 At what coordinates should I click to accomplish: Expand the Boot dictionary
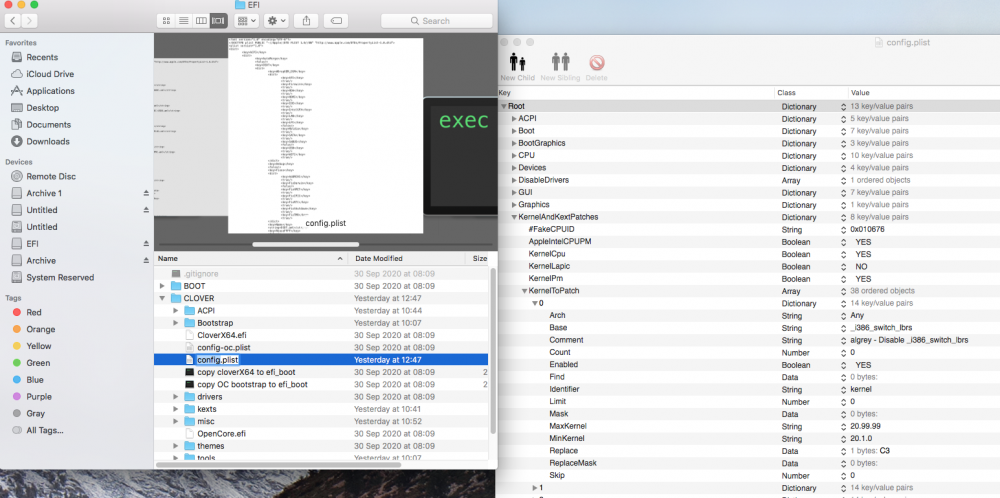click(x=514, y=131)
